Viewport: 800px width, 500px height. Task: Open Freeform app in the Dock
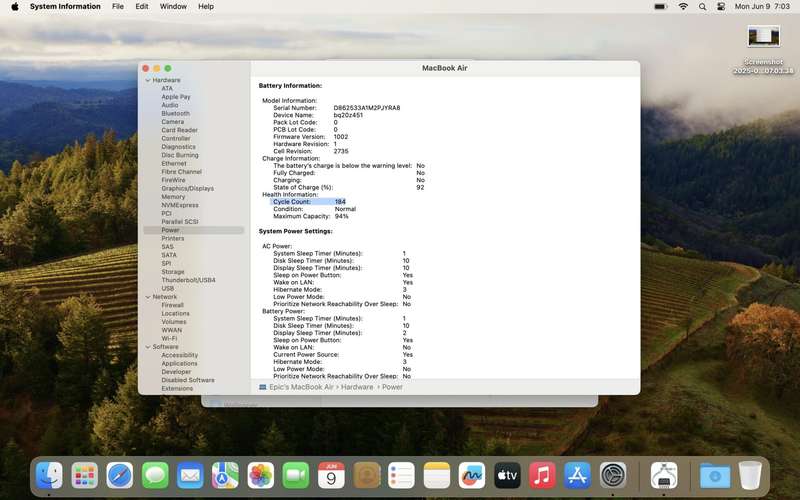point(472,475)
